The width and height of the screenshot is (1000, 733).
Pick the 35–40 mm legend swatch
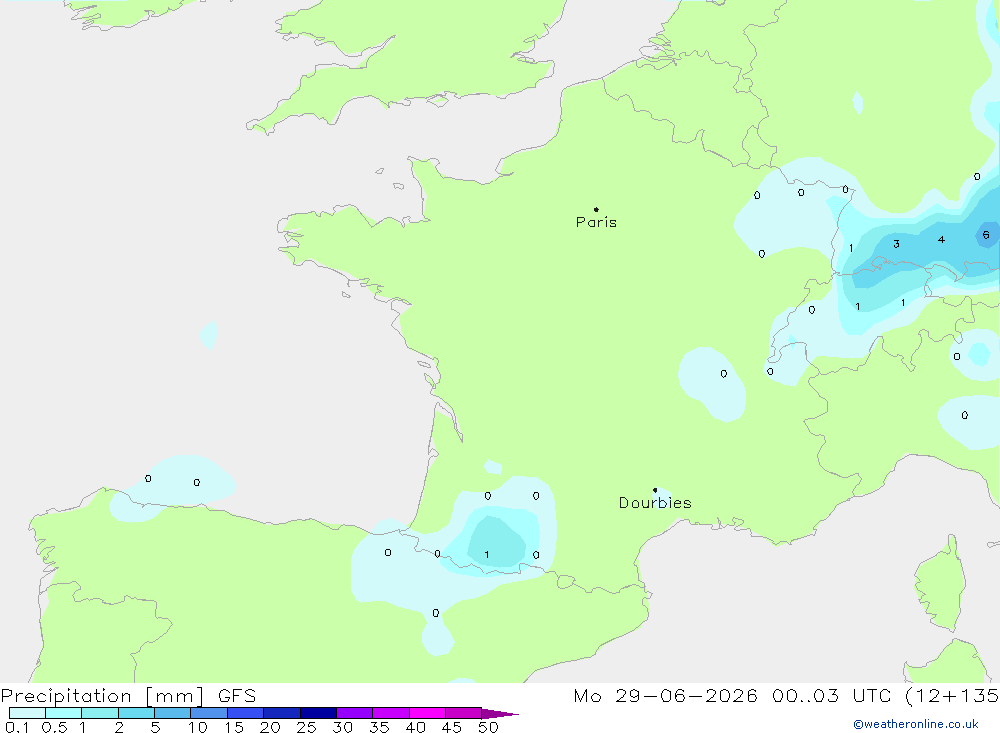pyautogui.click(x=391, y=713)
